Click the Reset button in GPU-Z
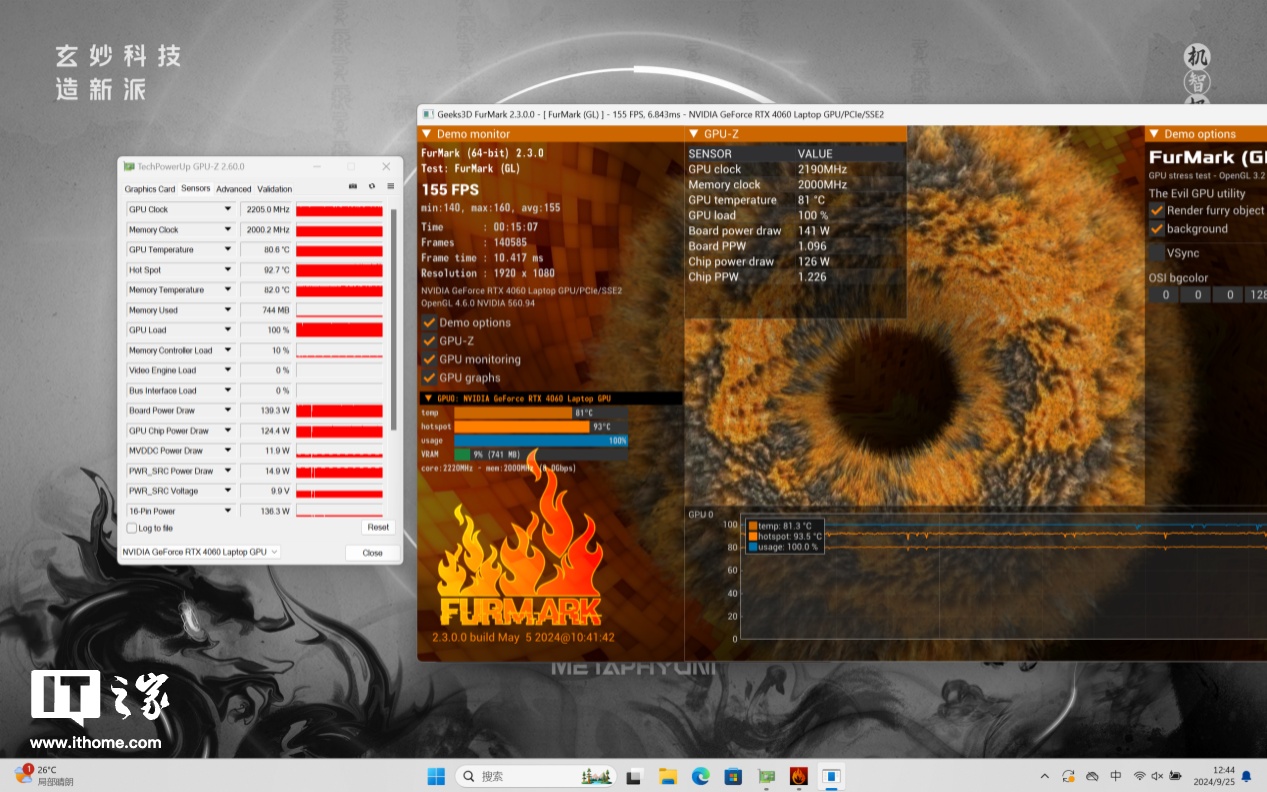 pyautogui.click(x=377, y=527)
